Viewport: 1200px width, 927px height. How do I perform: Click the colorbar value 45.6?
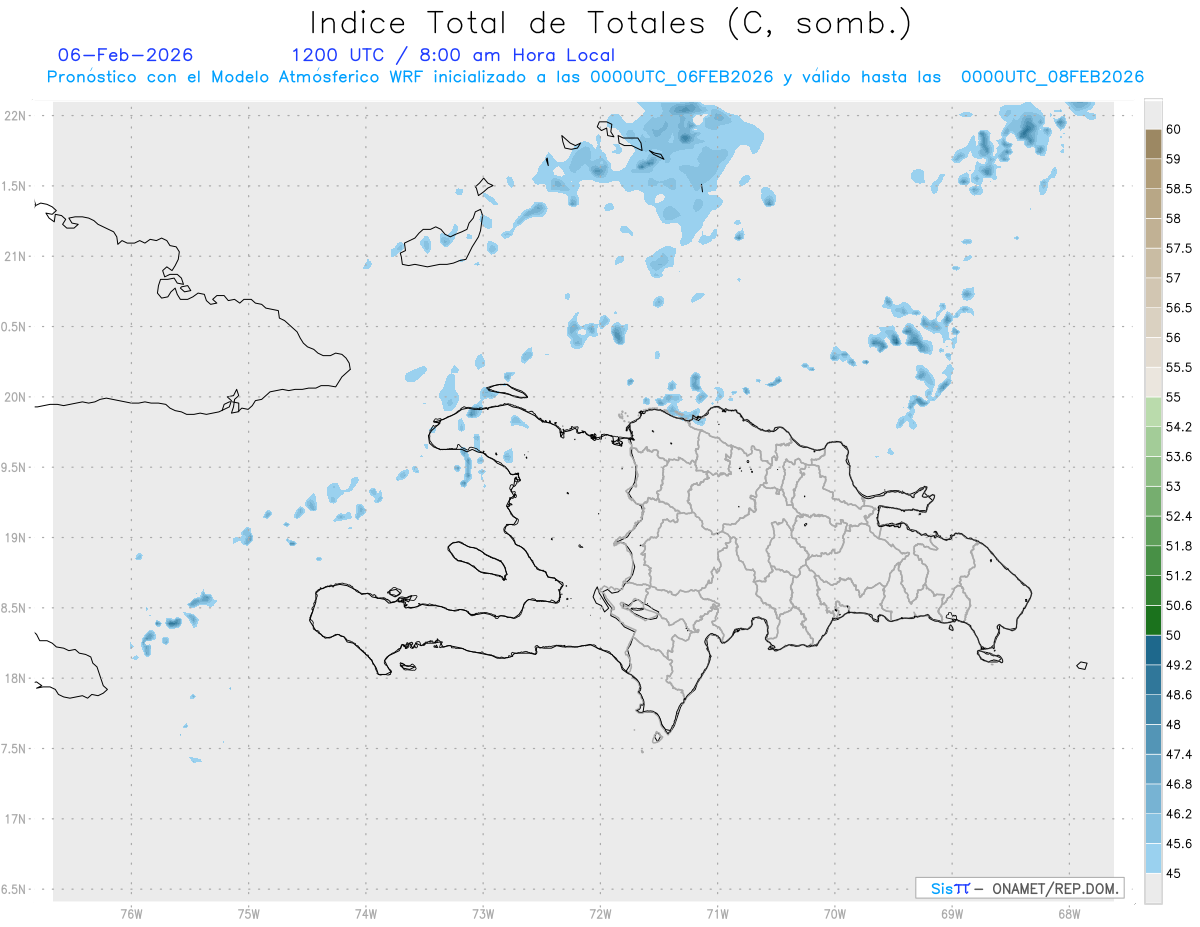1179,844
